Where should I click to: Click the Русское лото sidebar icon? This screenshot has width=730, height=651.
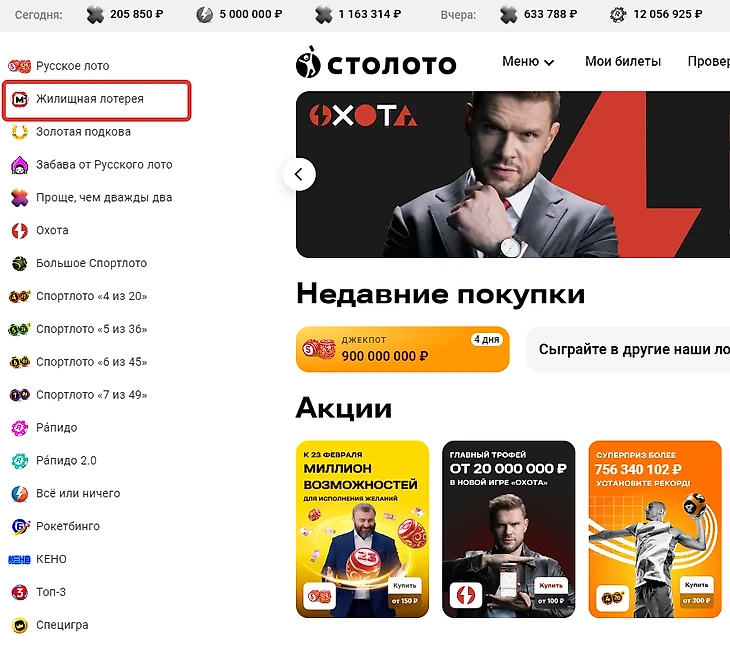click(x=20, y=66)
